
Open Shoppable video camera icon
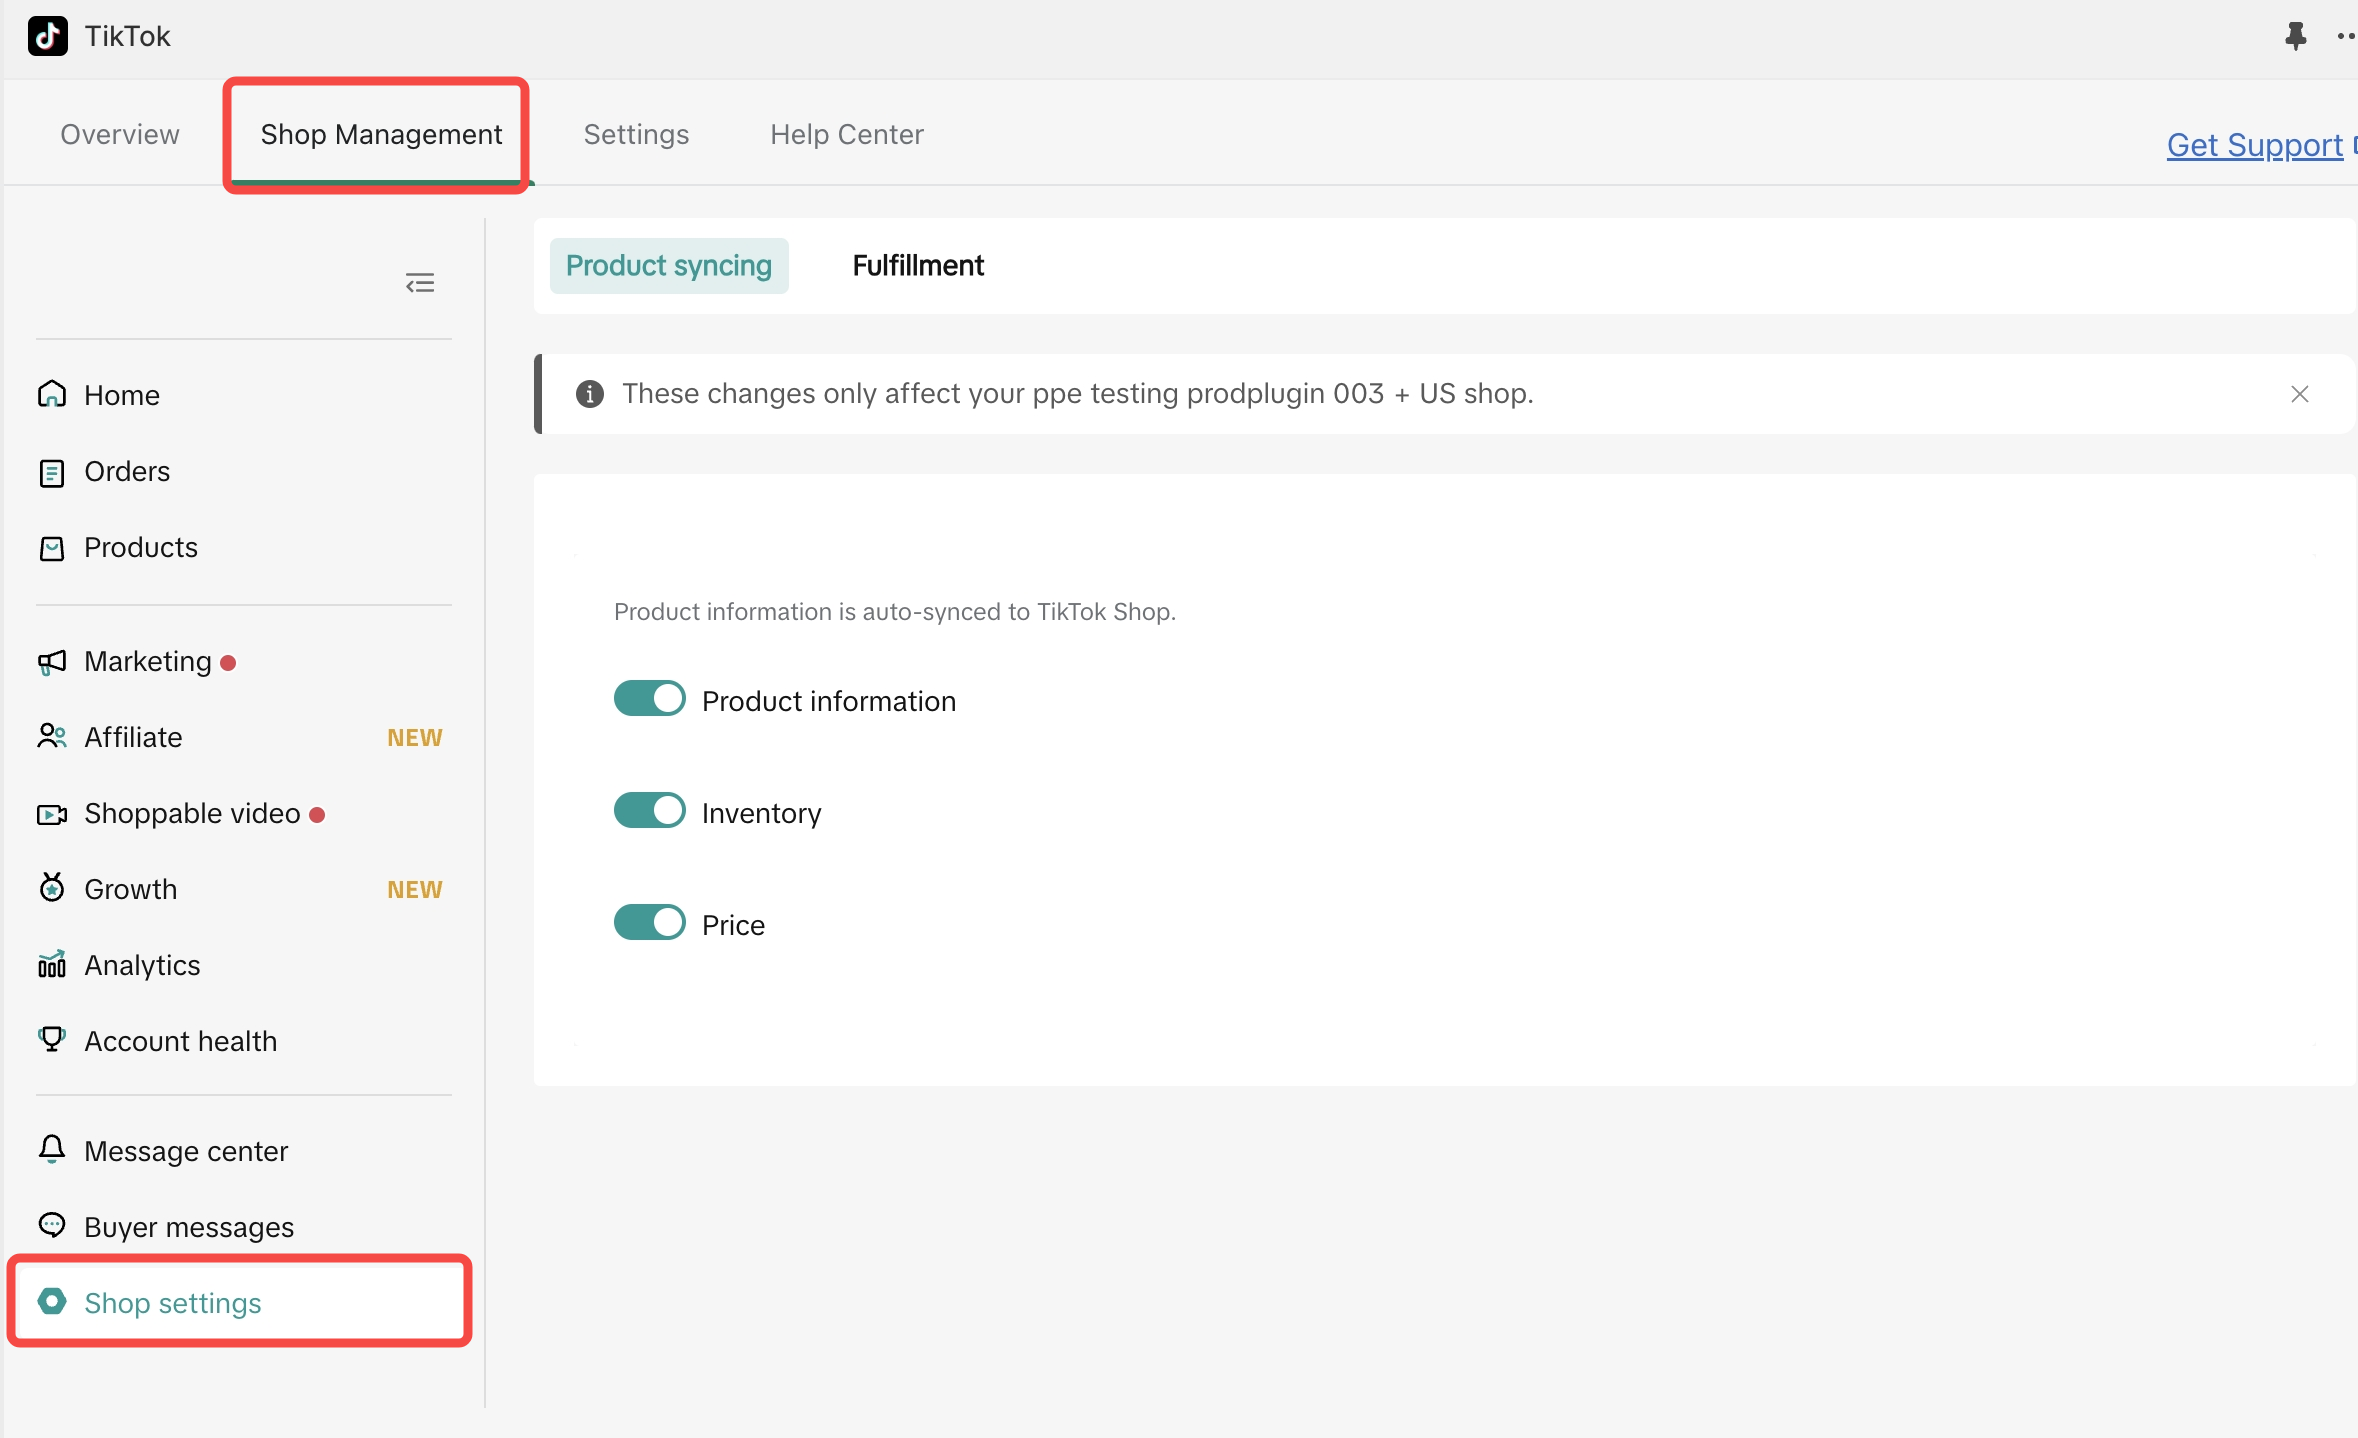click(52, 814)
